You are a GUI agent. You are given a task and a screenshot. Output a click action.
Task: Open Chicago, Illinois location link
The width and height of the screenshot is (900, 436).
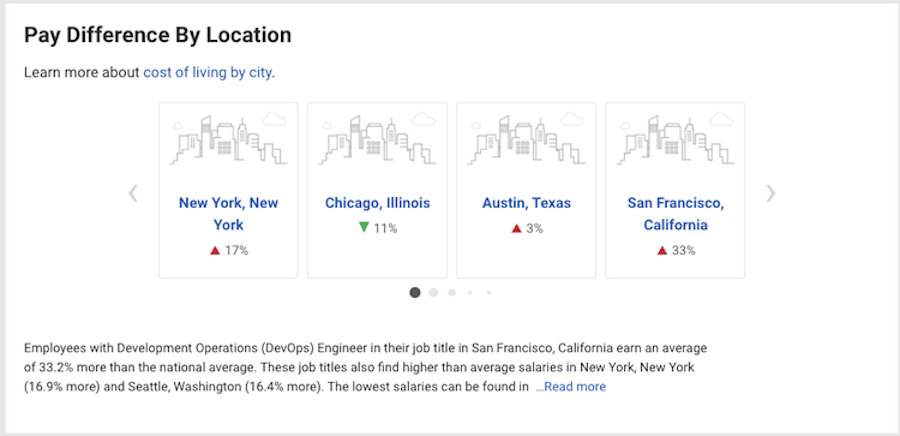[x=377, y=203]
